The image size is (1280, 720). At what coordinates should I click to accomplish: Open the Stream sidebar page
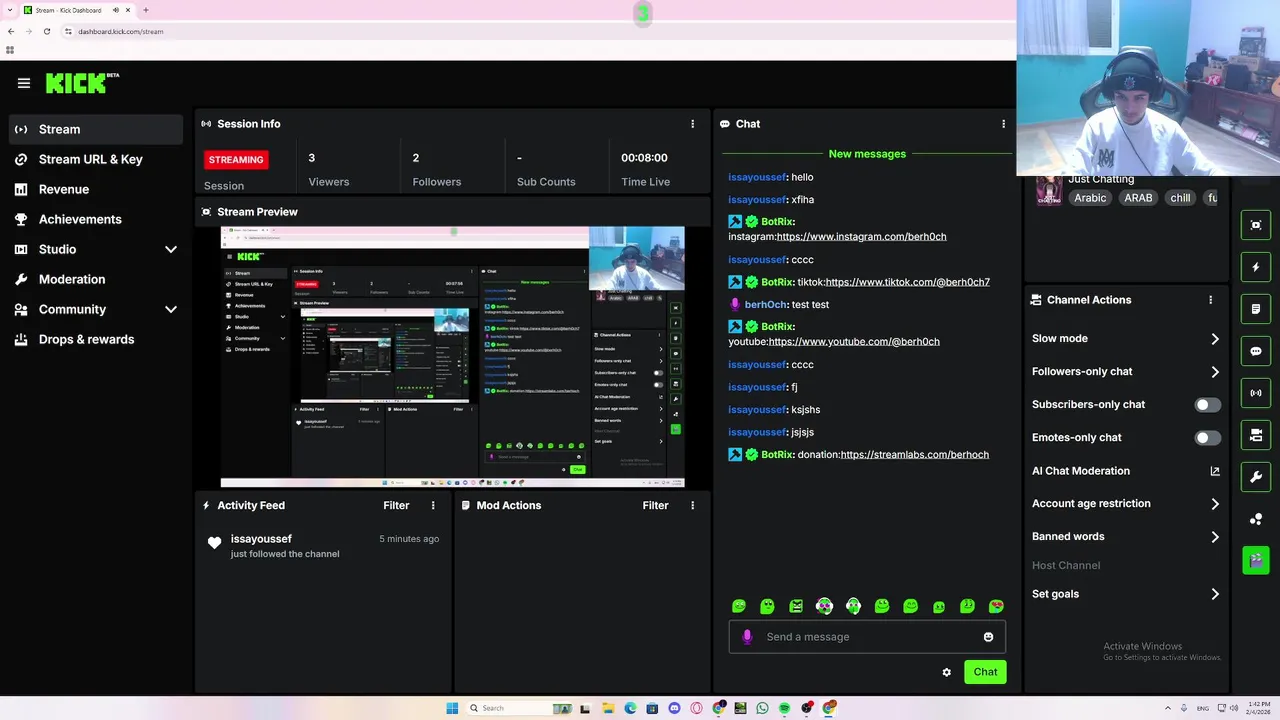coord(96,129)
